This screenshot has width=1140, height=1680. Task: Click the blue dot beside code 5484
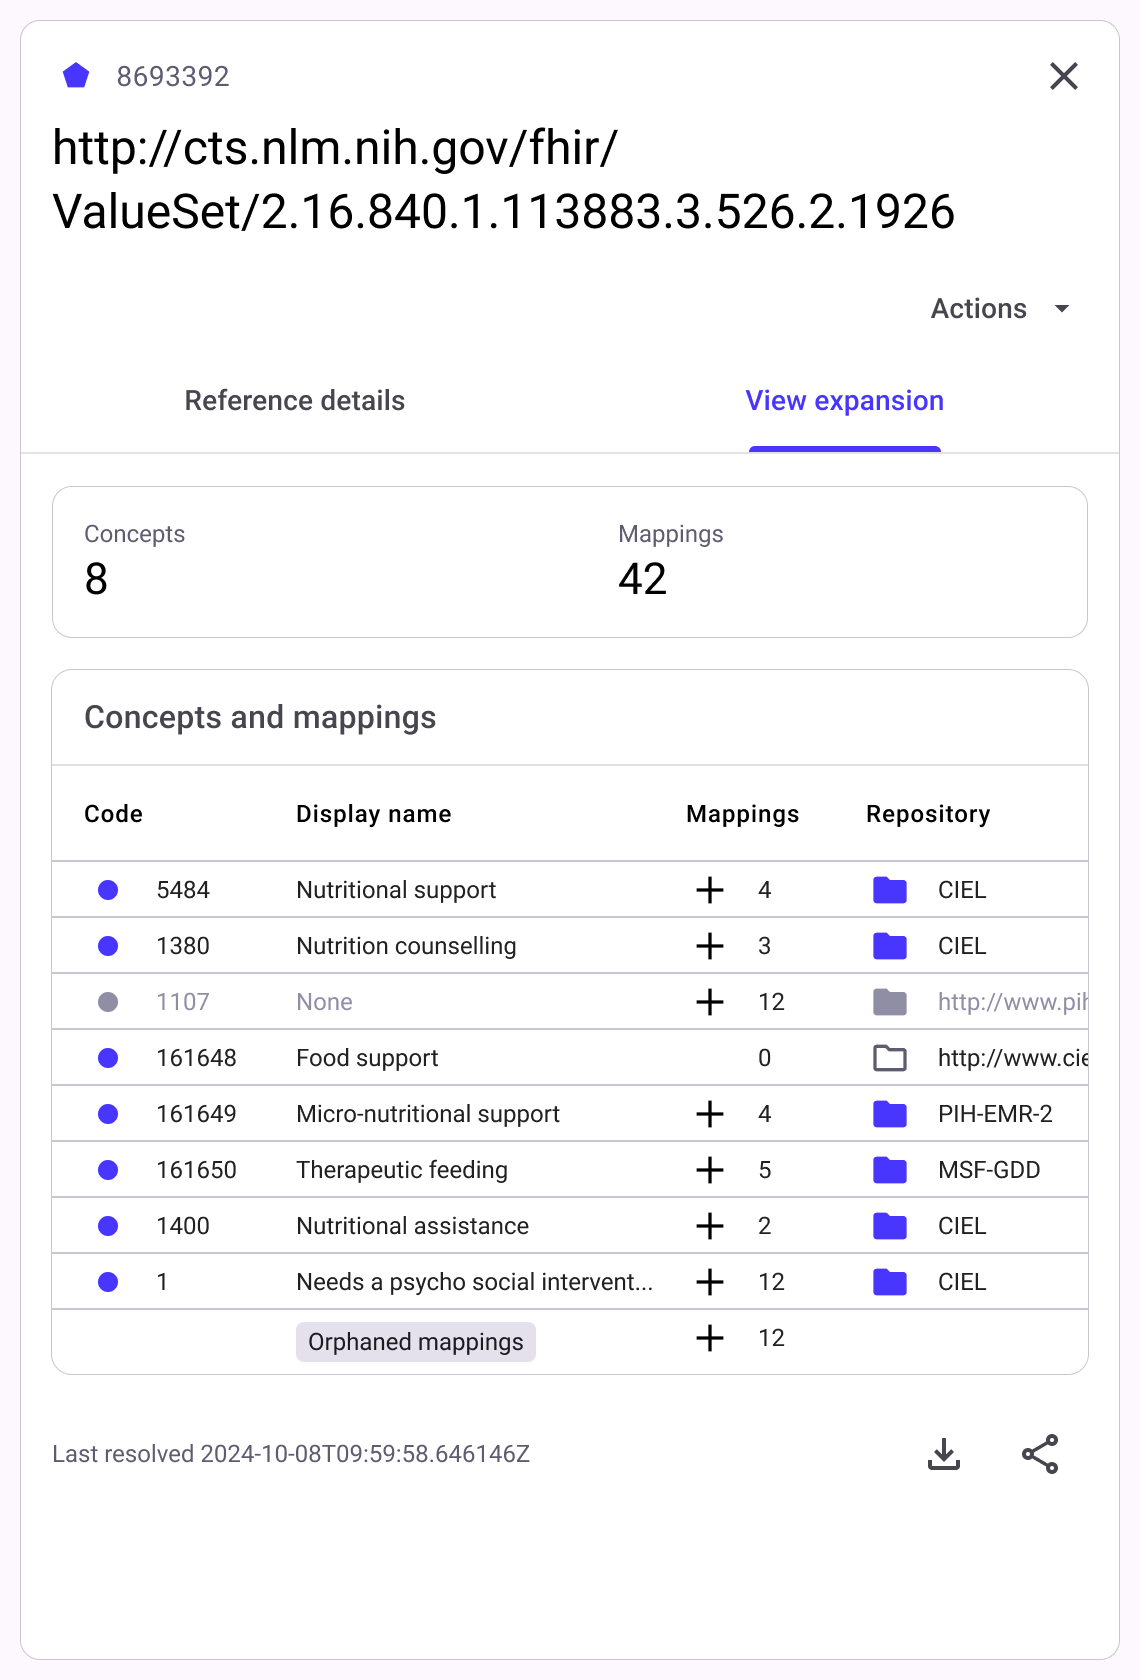[x=108, y=890]
